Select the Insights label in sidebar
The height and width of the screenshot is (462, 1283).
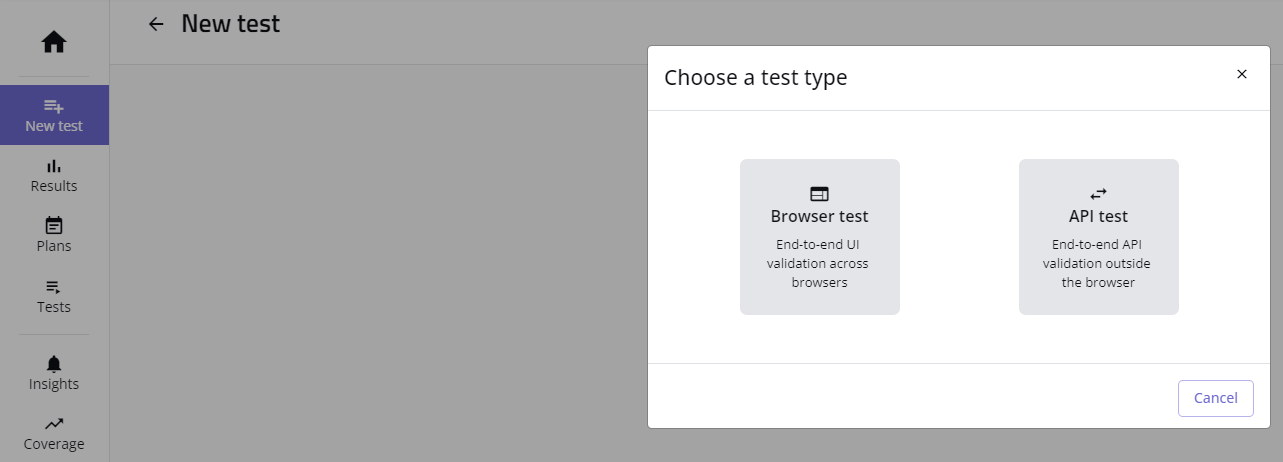[54, 384]
